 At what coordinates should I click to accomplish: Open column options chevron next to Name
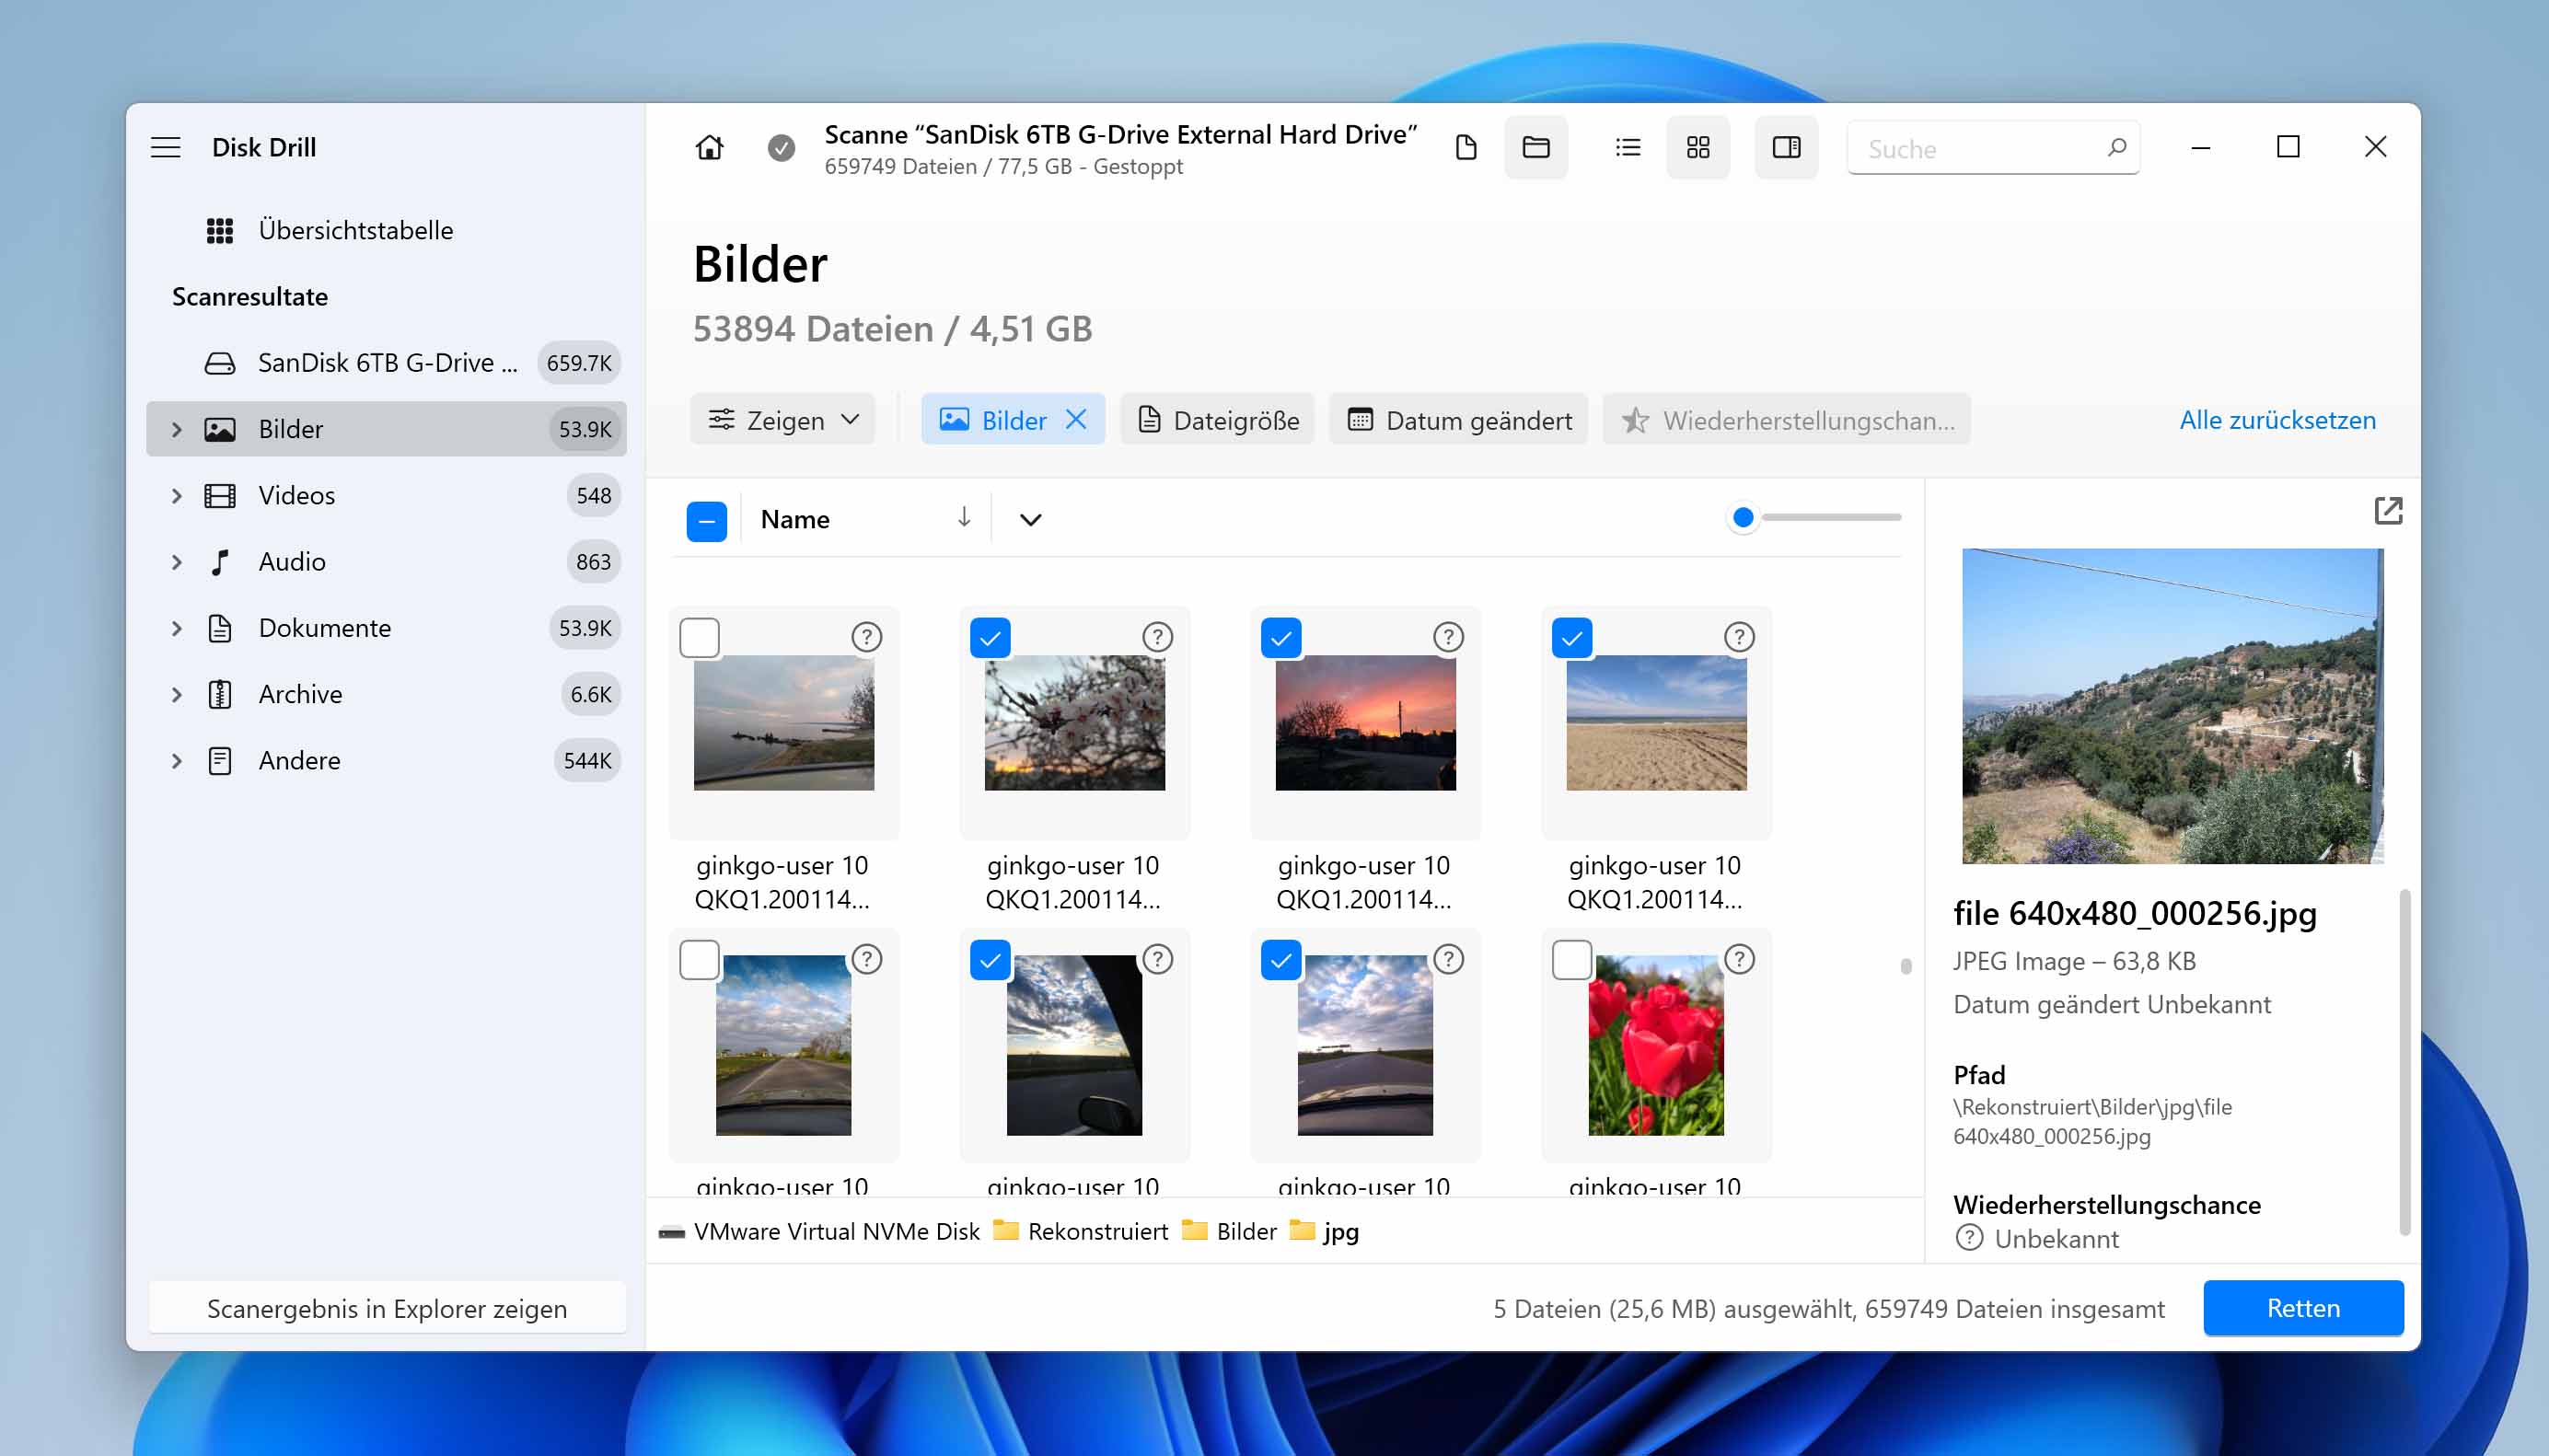[x=1030, y=519]
